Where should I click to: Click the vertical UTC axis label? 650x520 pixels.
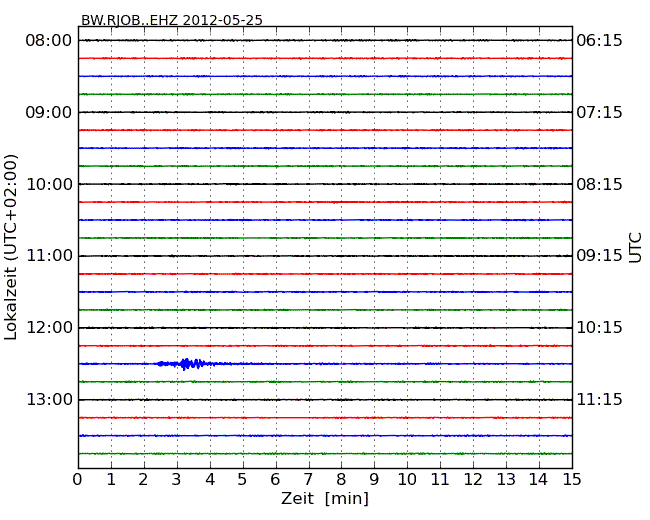tap(635, 248)
